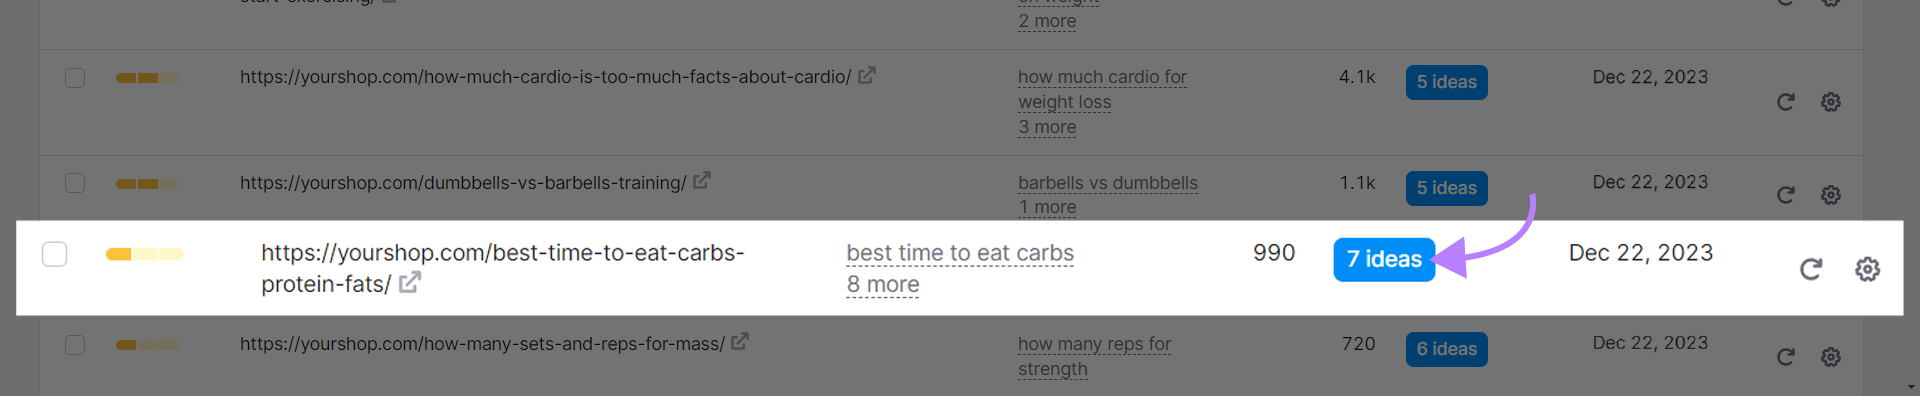Open external link icon for dumbbells-vs-barbells URL
The height and width of the screenshot is (396, 1920).
(x=702, y=181)
